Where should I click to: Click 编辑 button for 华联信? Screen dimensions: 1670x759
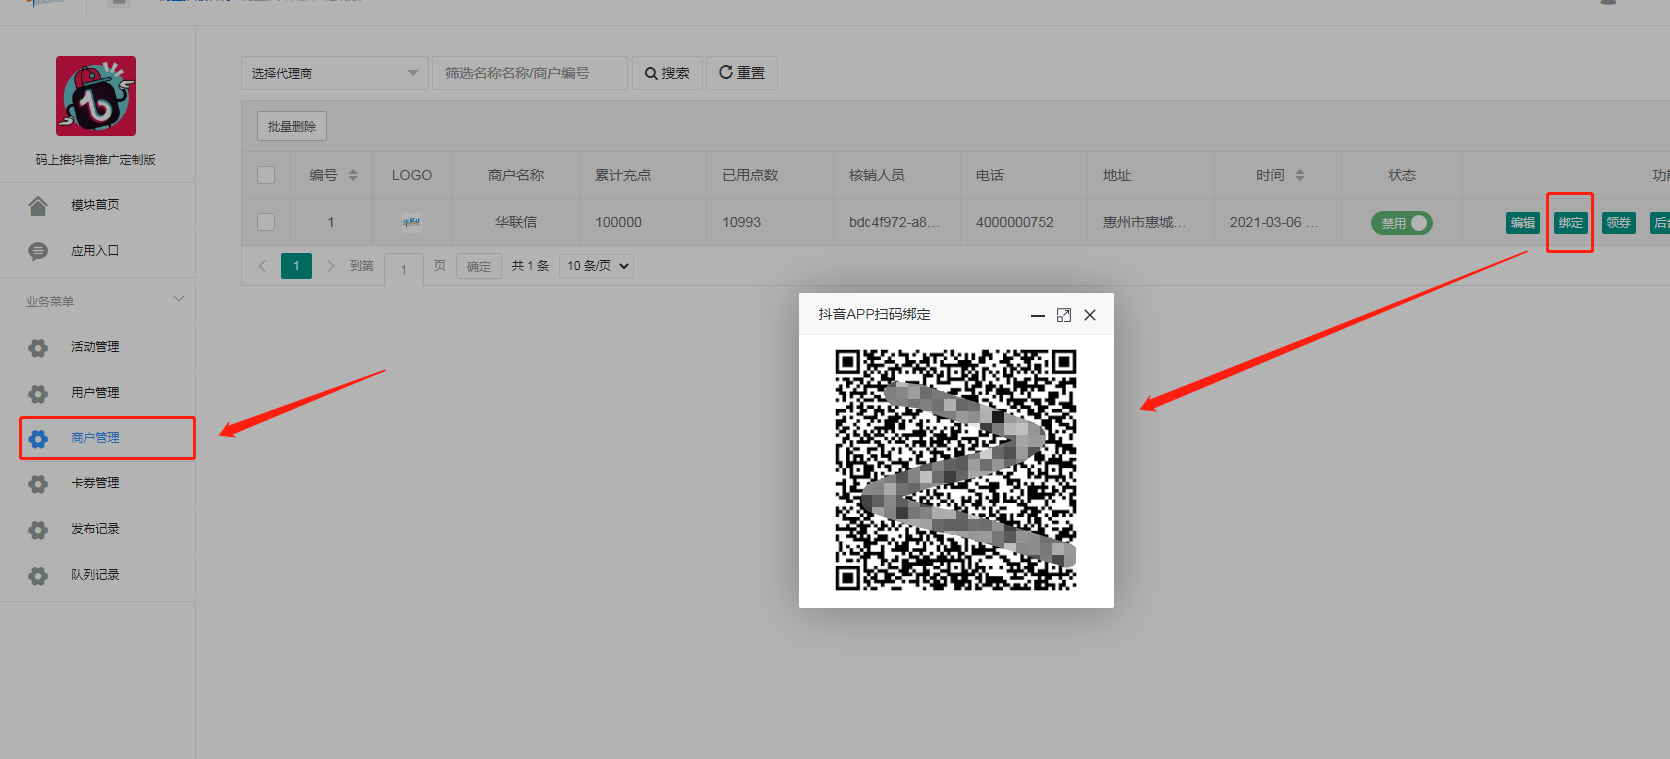click(x=1523, y=223)
